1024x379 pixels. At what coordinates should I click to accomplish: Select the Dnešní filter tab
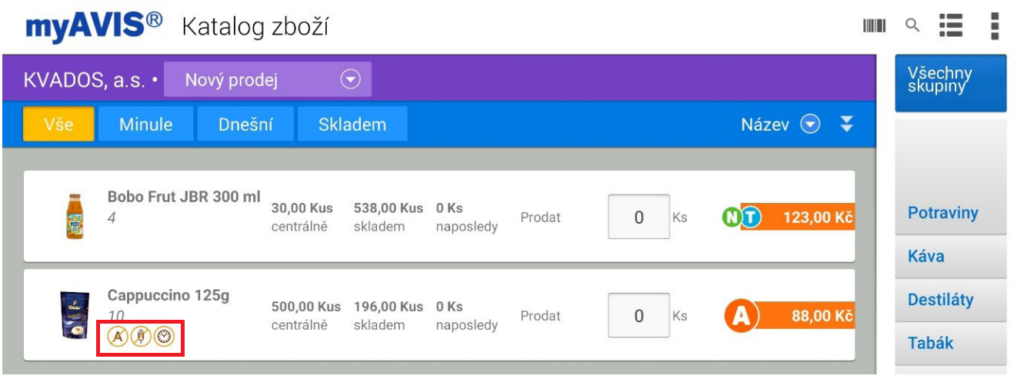coord(246,124)
